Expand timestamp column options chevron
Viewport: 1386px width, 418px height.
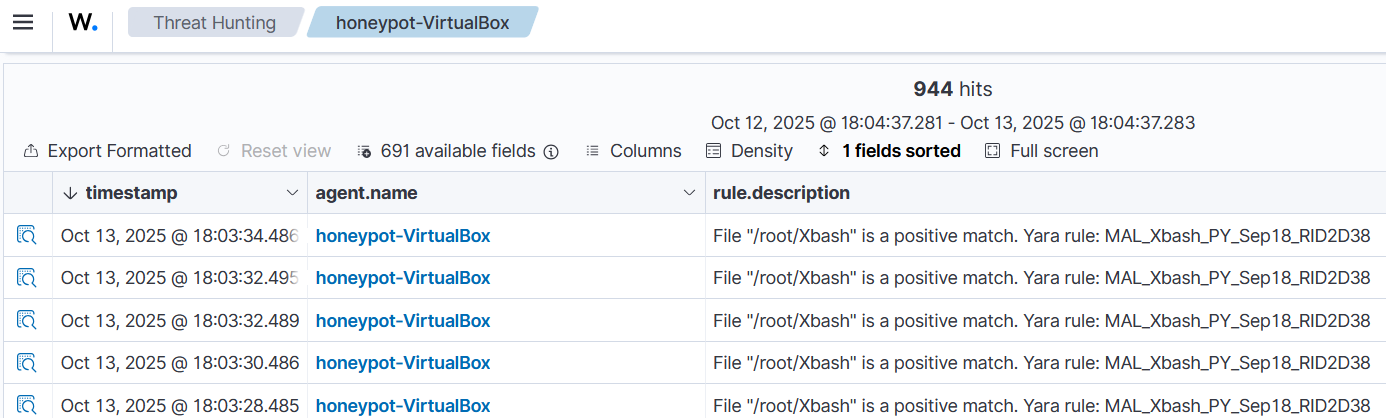(x=292, y=192)
